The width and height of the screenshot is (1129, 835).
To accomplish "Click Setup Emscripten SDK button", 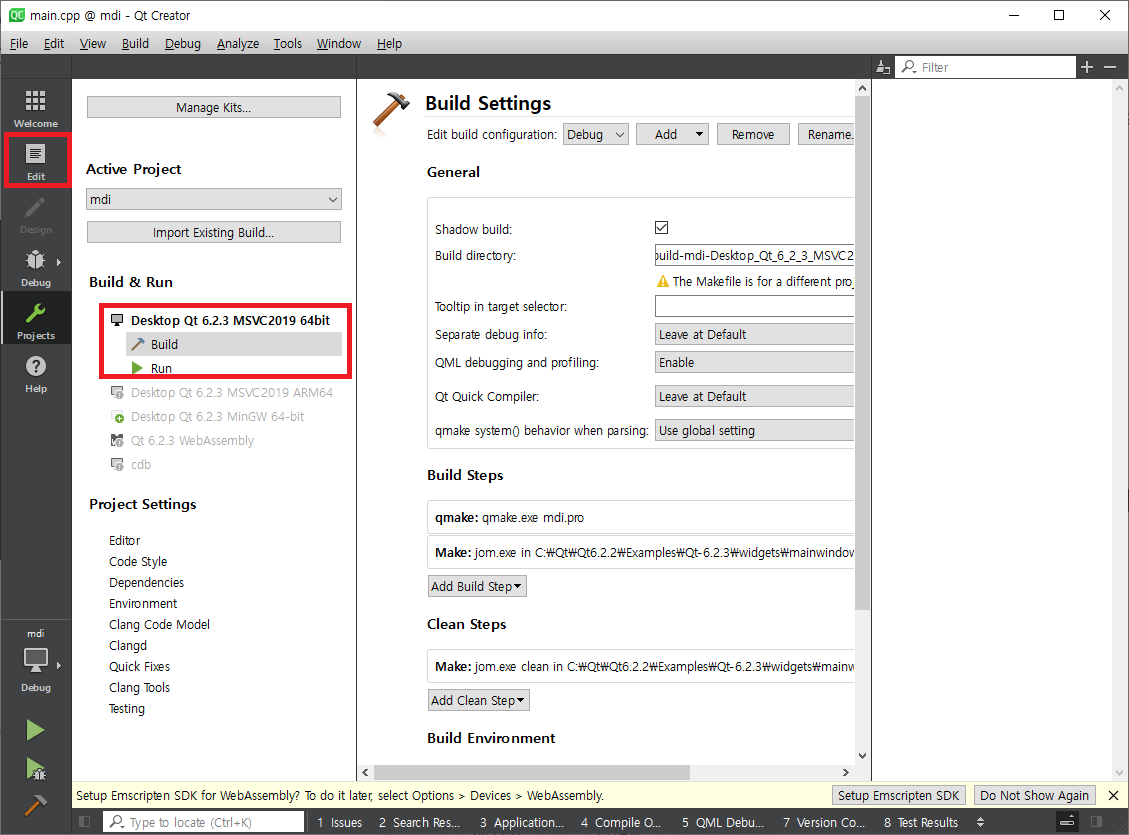I will (x=898, y=795).
